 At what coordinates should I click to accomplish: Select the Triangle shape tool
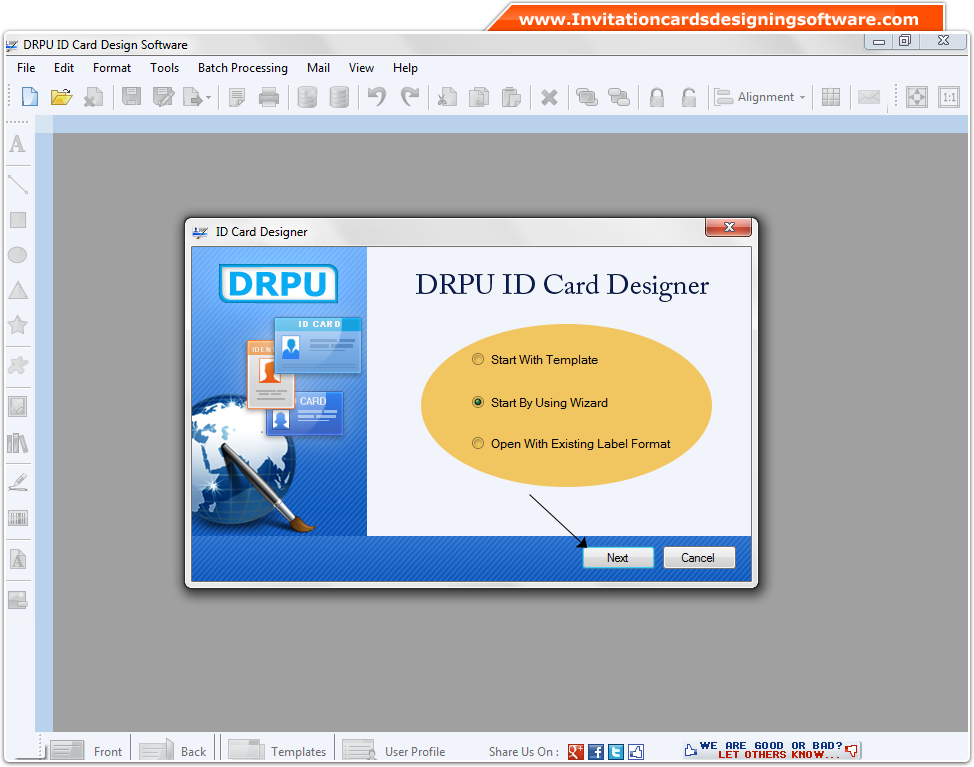pos(17,290)
